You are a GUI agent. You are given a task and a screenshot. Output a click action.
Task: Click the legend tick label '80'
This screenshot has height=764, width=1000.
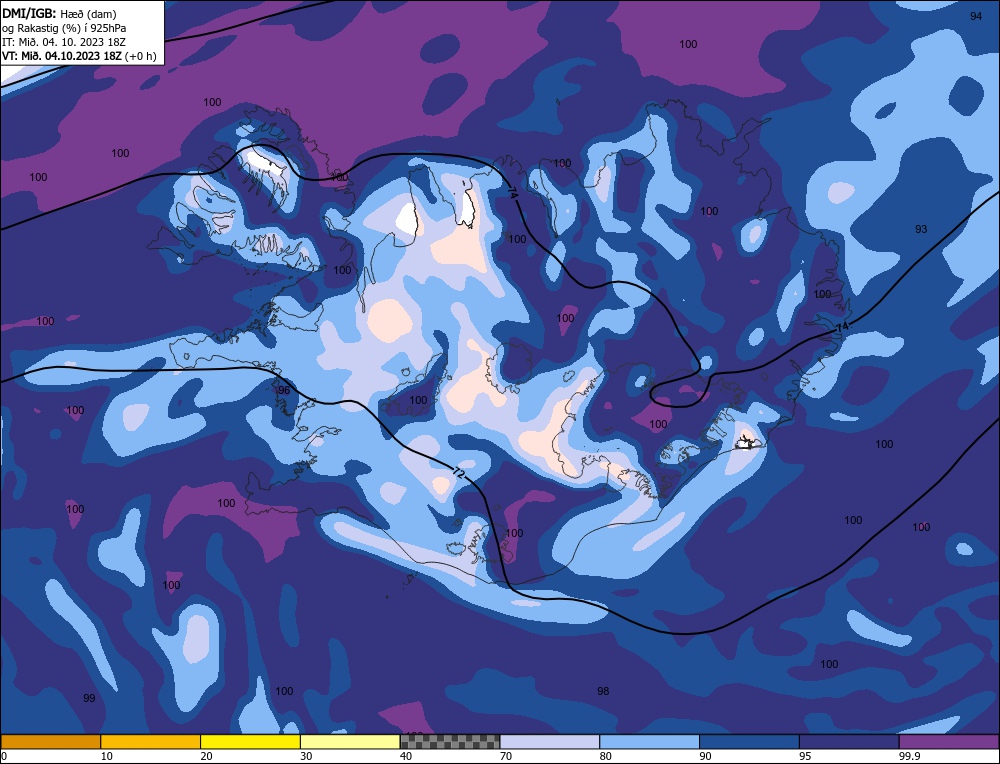click(606, 756)
